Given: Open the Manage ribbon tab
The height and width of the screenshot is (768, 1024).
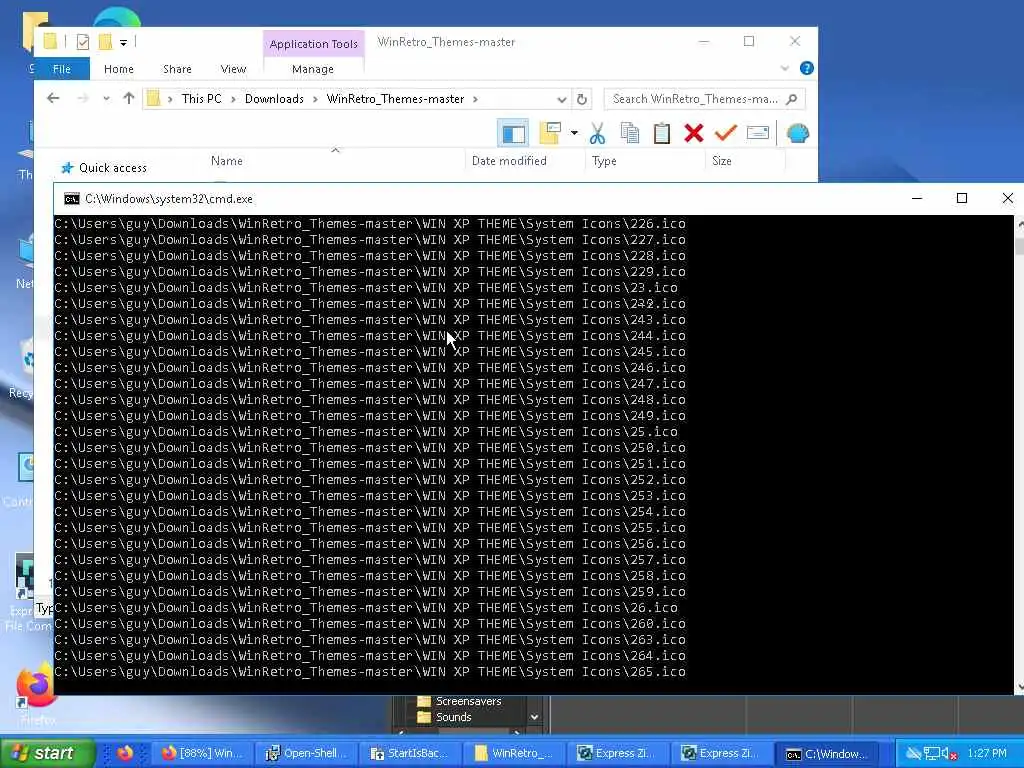Looking at the screenshot, I should [313, 69].
